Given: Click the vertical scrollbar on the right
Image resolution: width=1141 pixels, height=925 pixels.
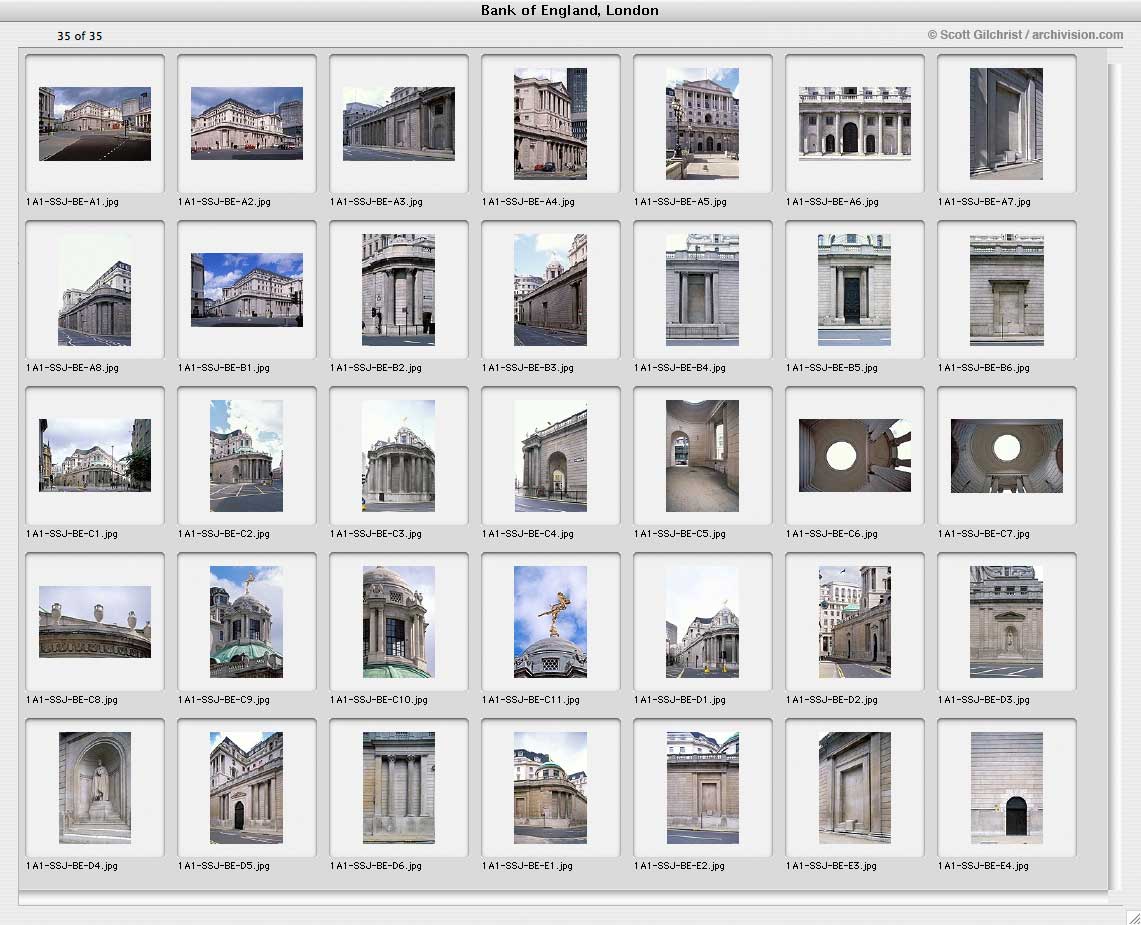Looking at the screenshot, I should point(1115,477).
